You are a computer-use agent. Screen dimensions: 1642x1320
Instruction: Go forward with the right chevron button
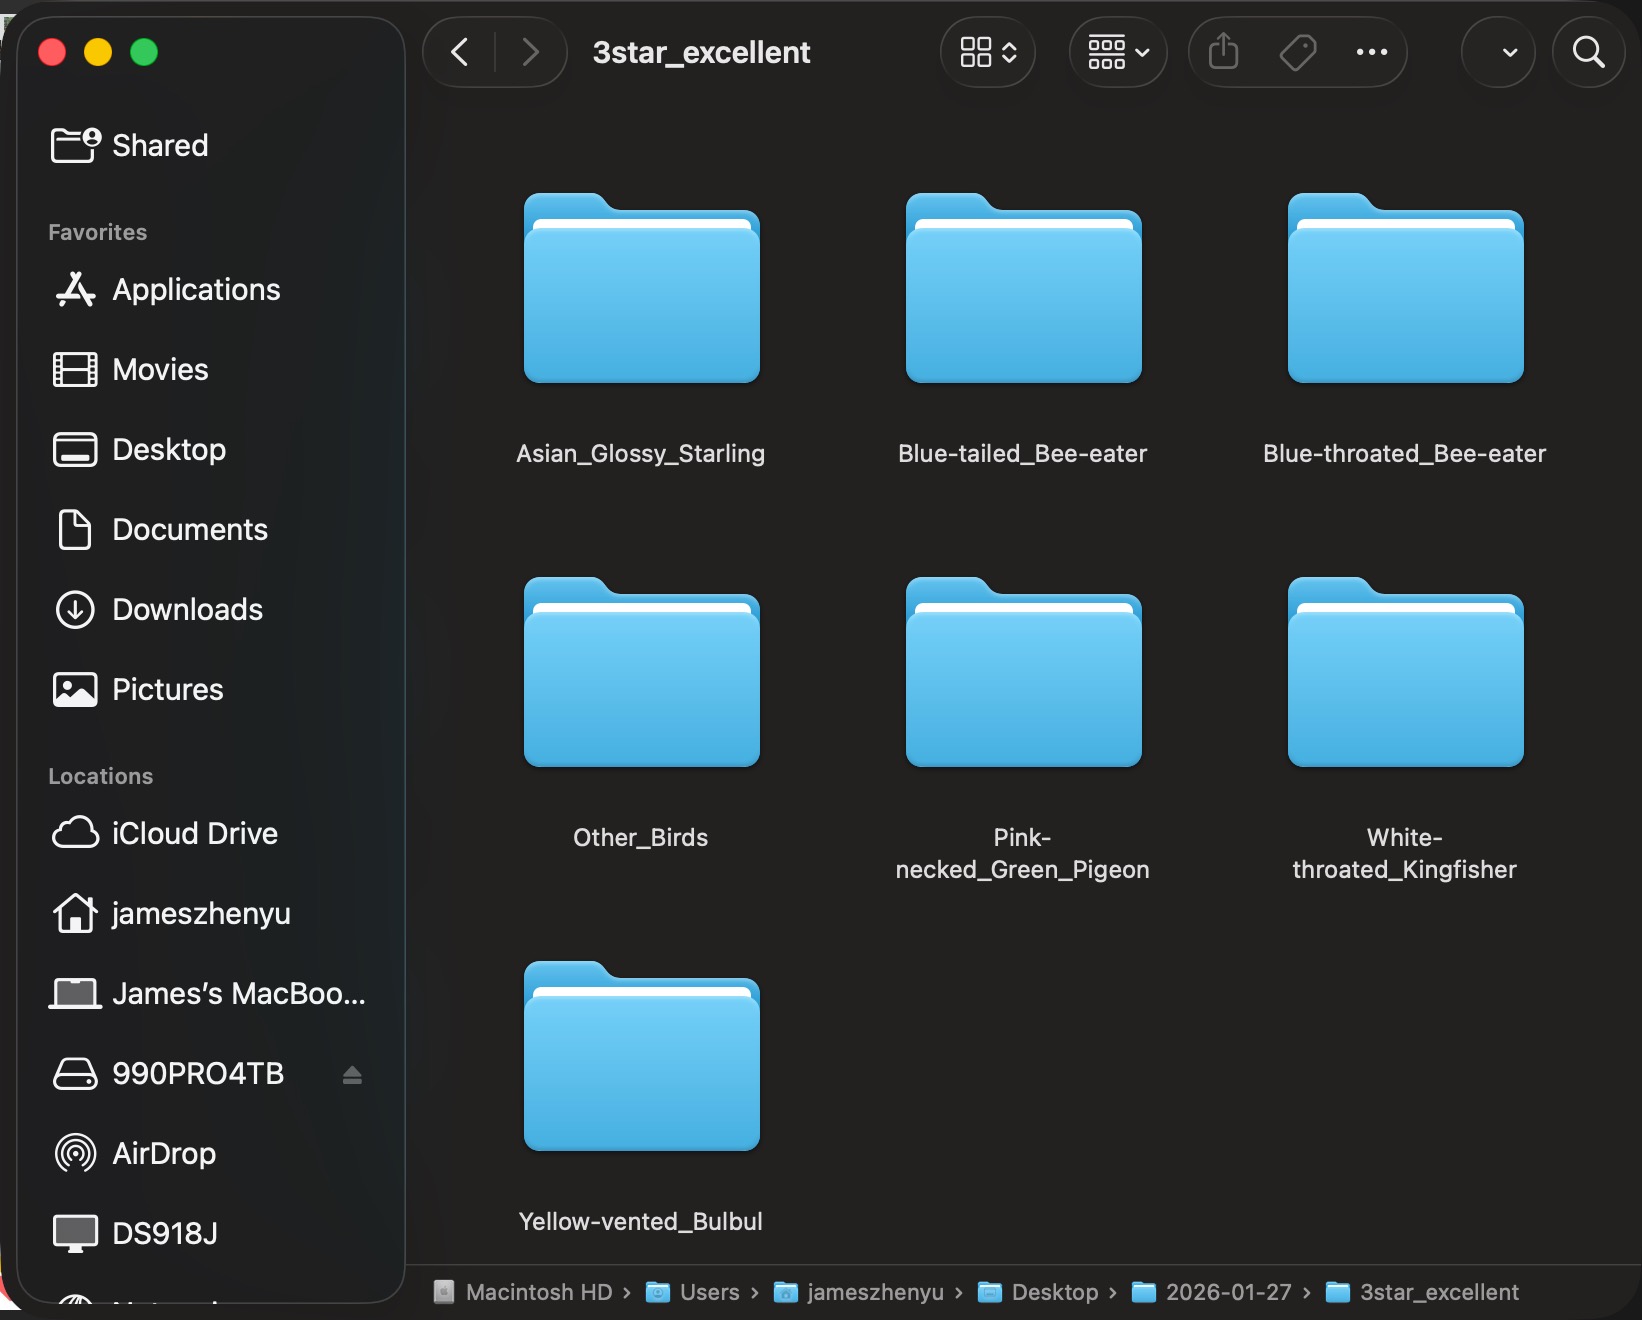tap(530, 52)
